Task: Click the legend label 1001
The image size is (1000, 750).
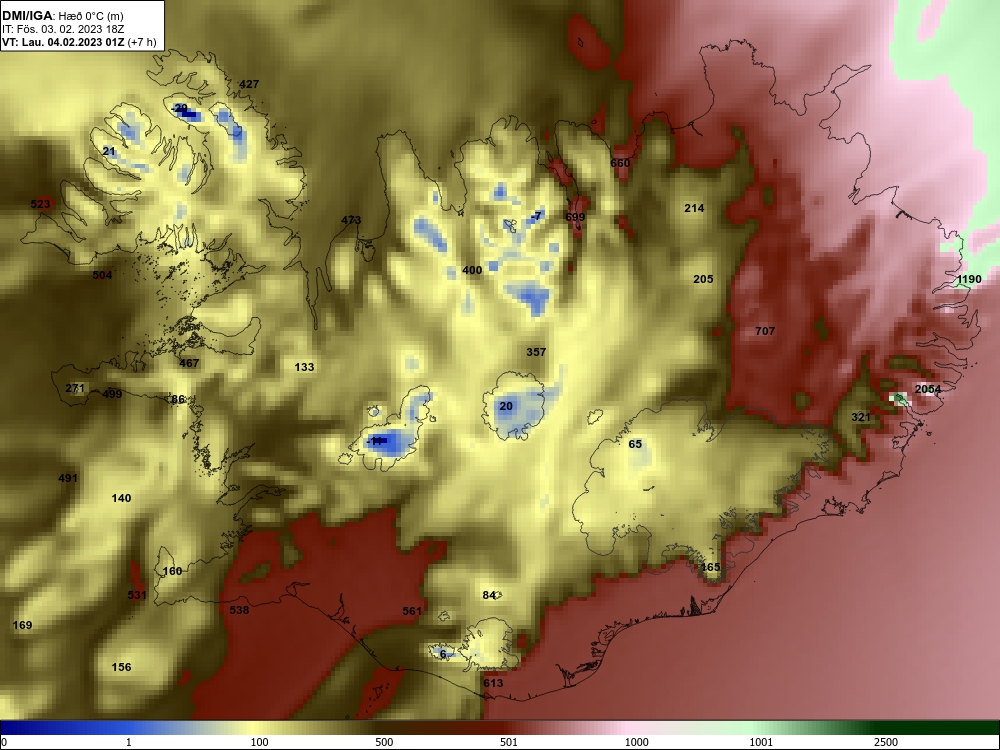Action: tap(761, 742)
